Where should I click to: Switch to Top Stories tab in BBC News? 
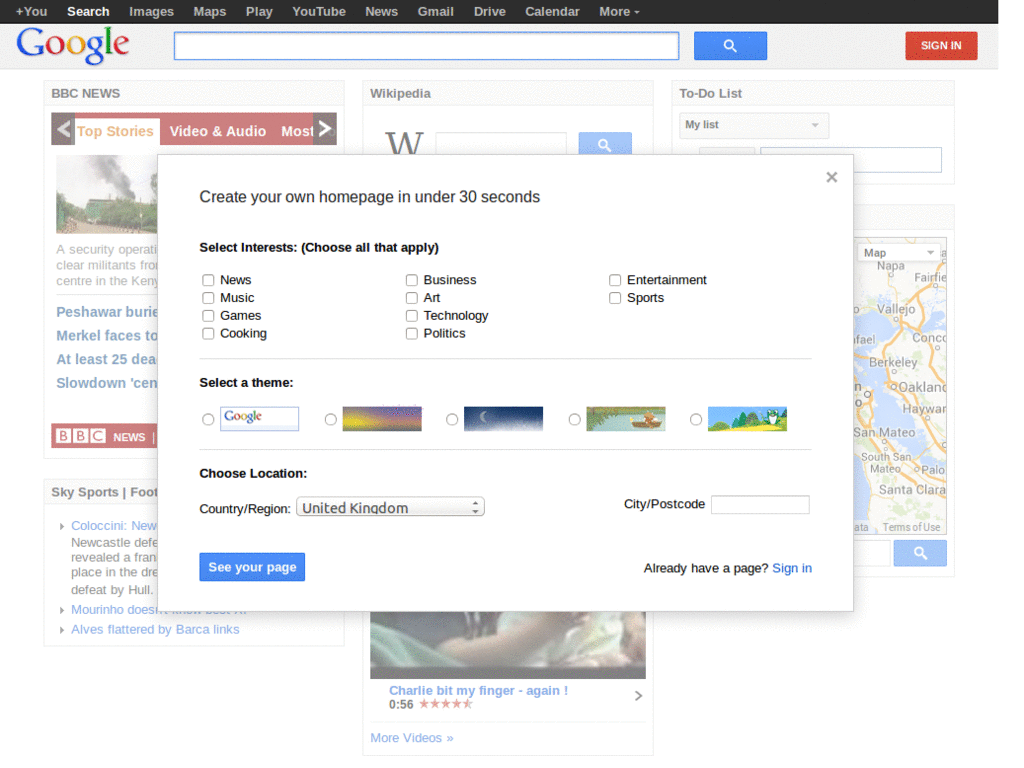tap(116, 131)
